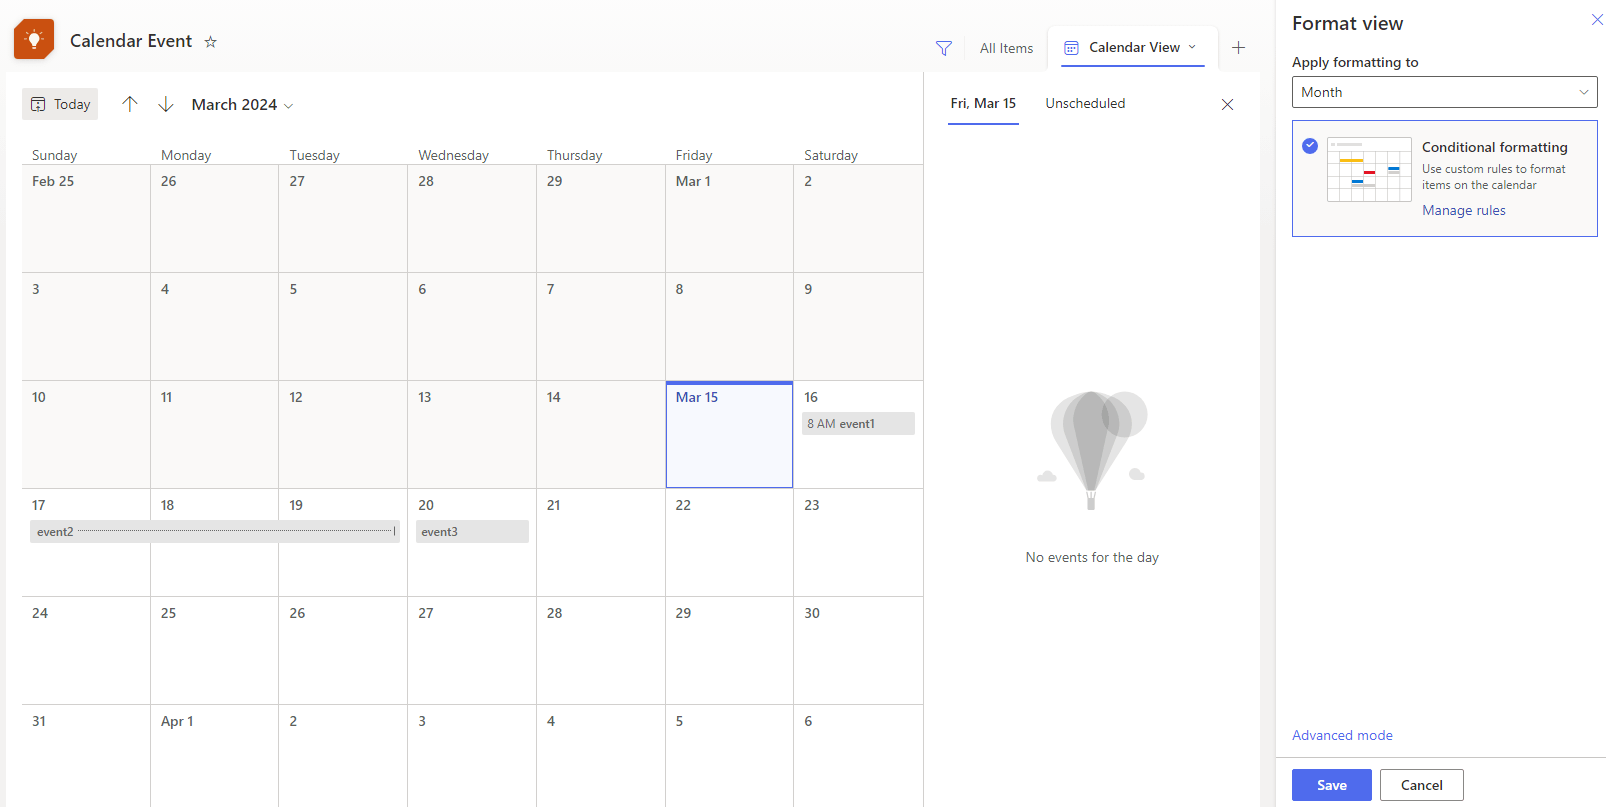This screenshot has height=807, width=1606.
Task: Open the 8 AM event1 entry
Action: (x=858, y=424)
